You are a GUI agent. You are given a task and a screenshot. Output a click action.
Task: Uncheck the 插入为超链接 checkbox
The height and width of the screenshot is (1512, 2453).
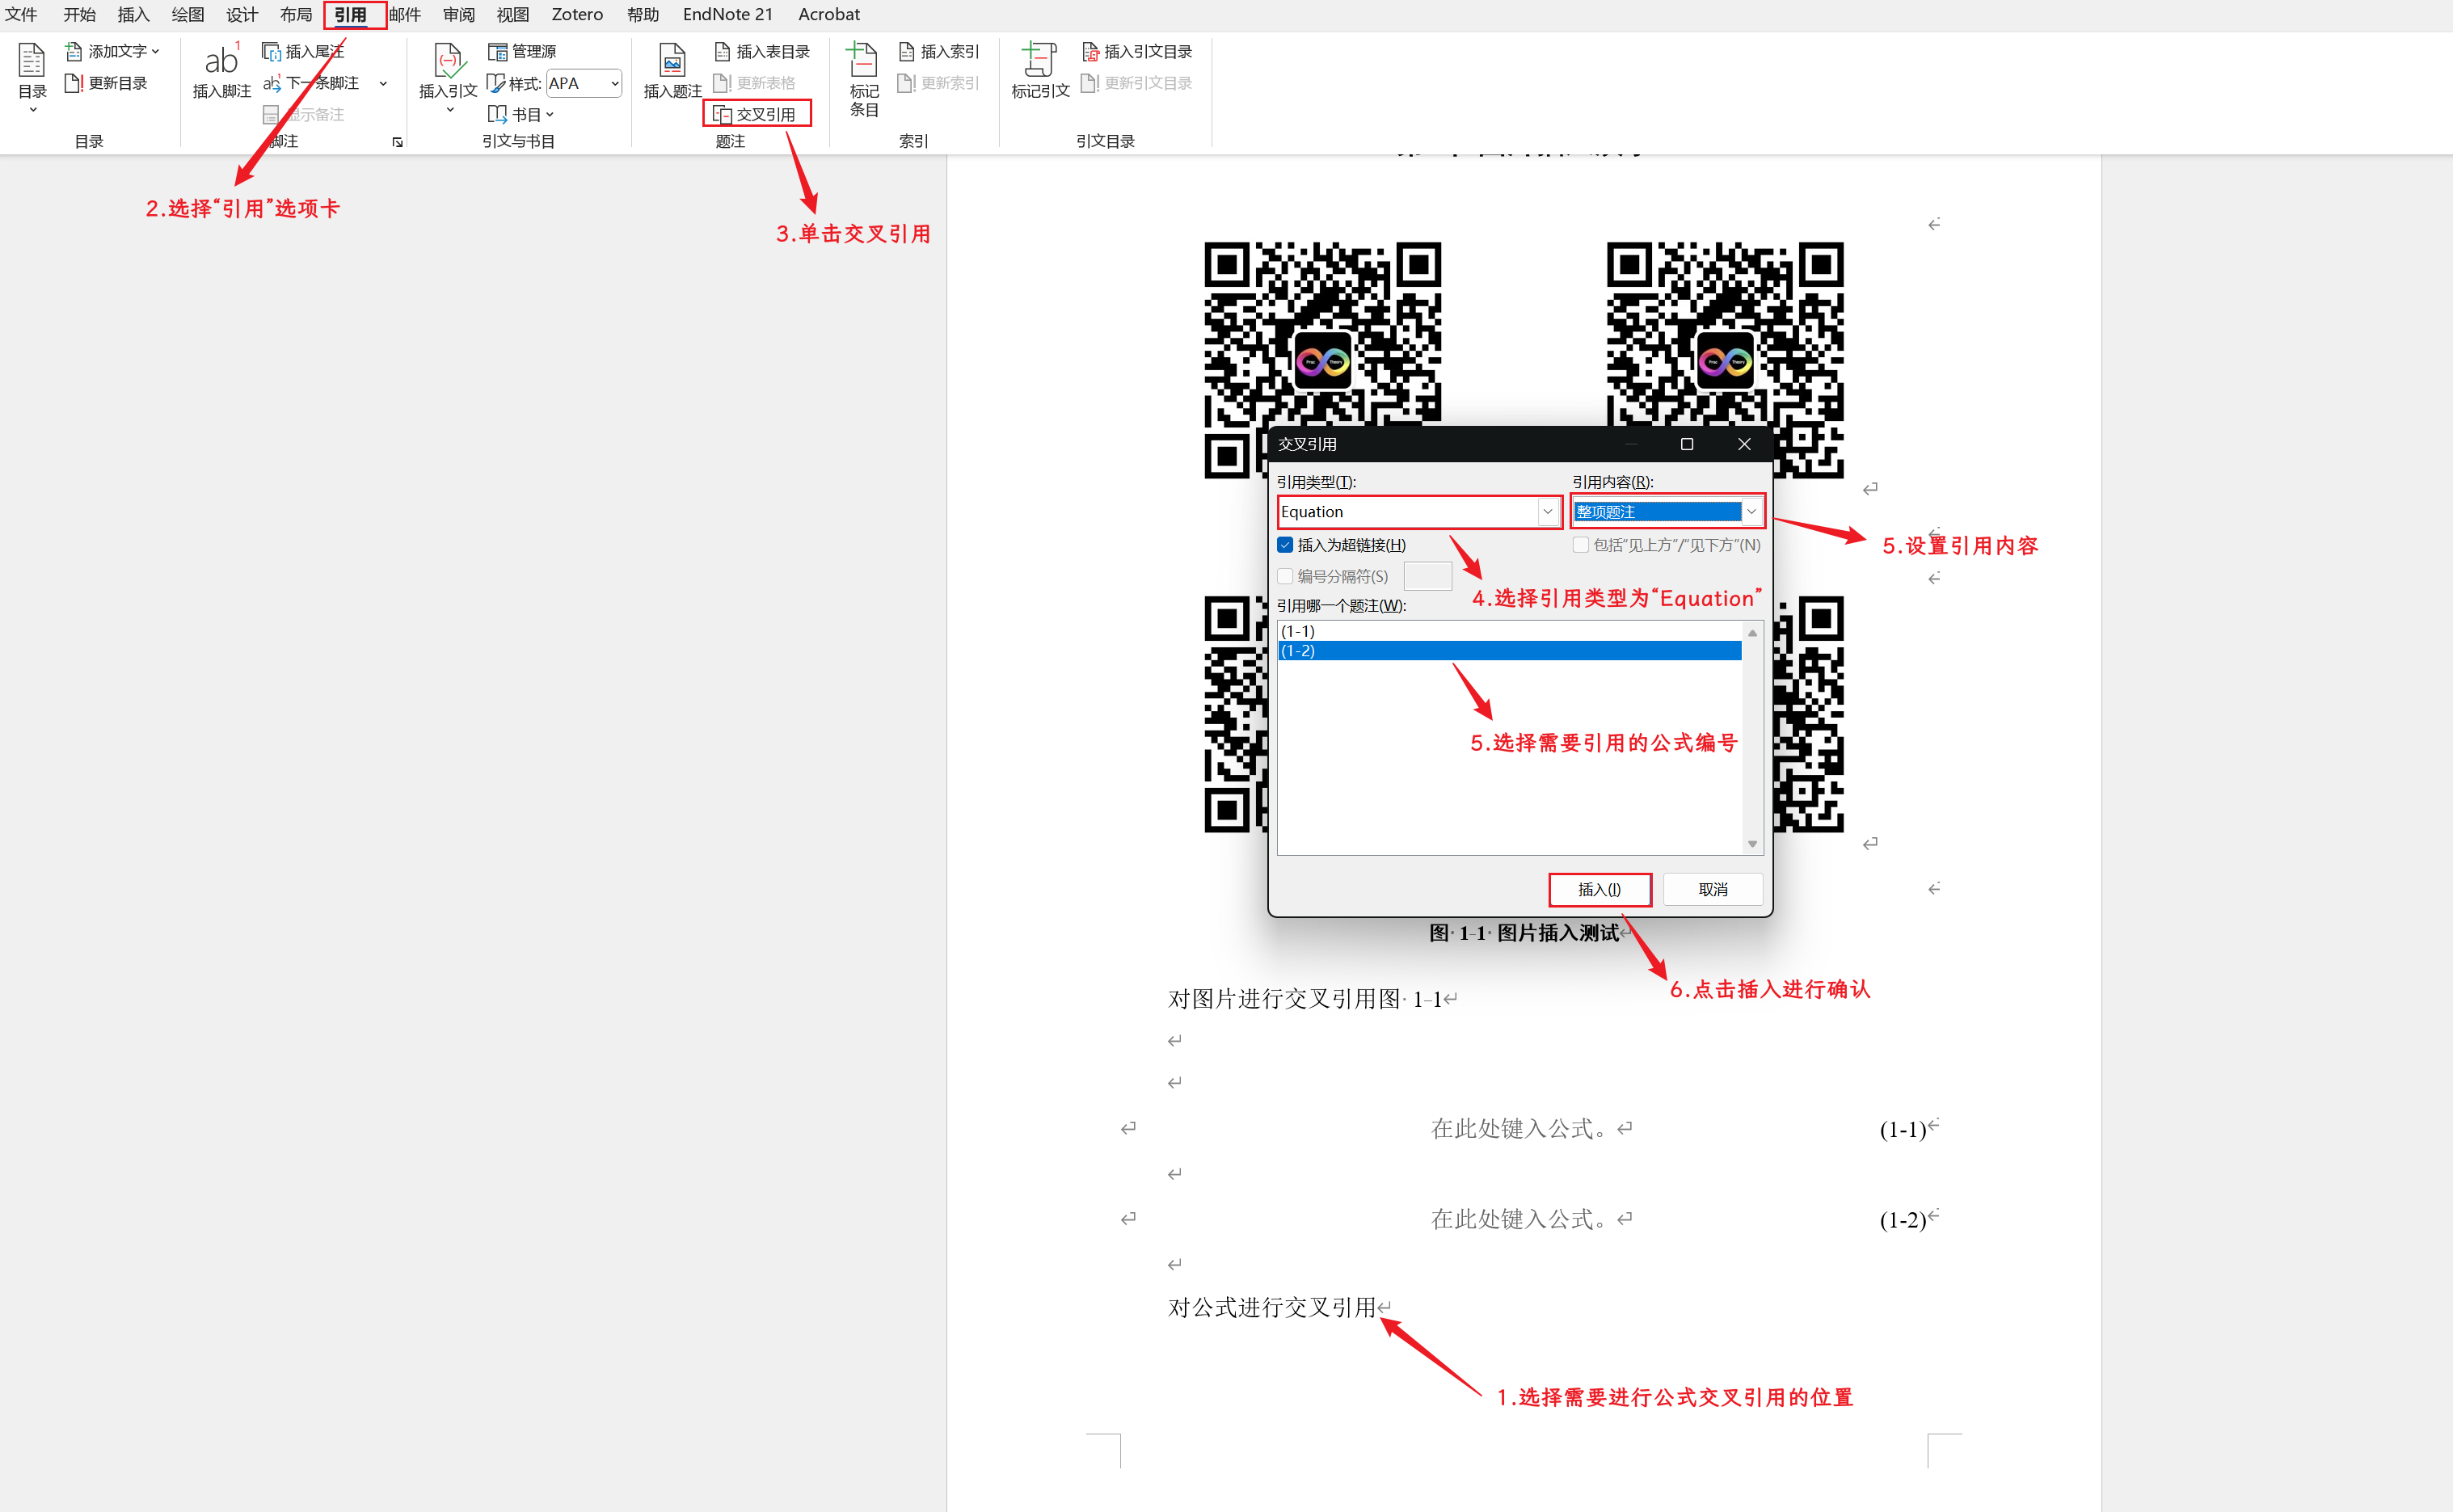(1285, 545)
